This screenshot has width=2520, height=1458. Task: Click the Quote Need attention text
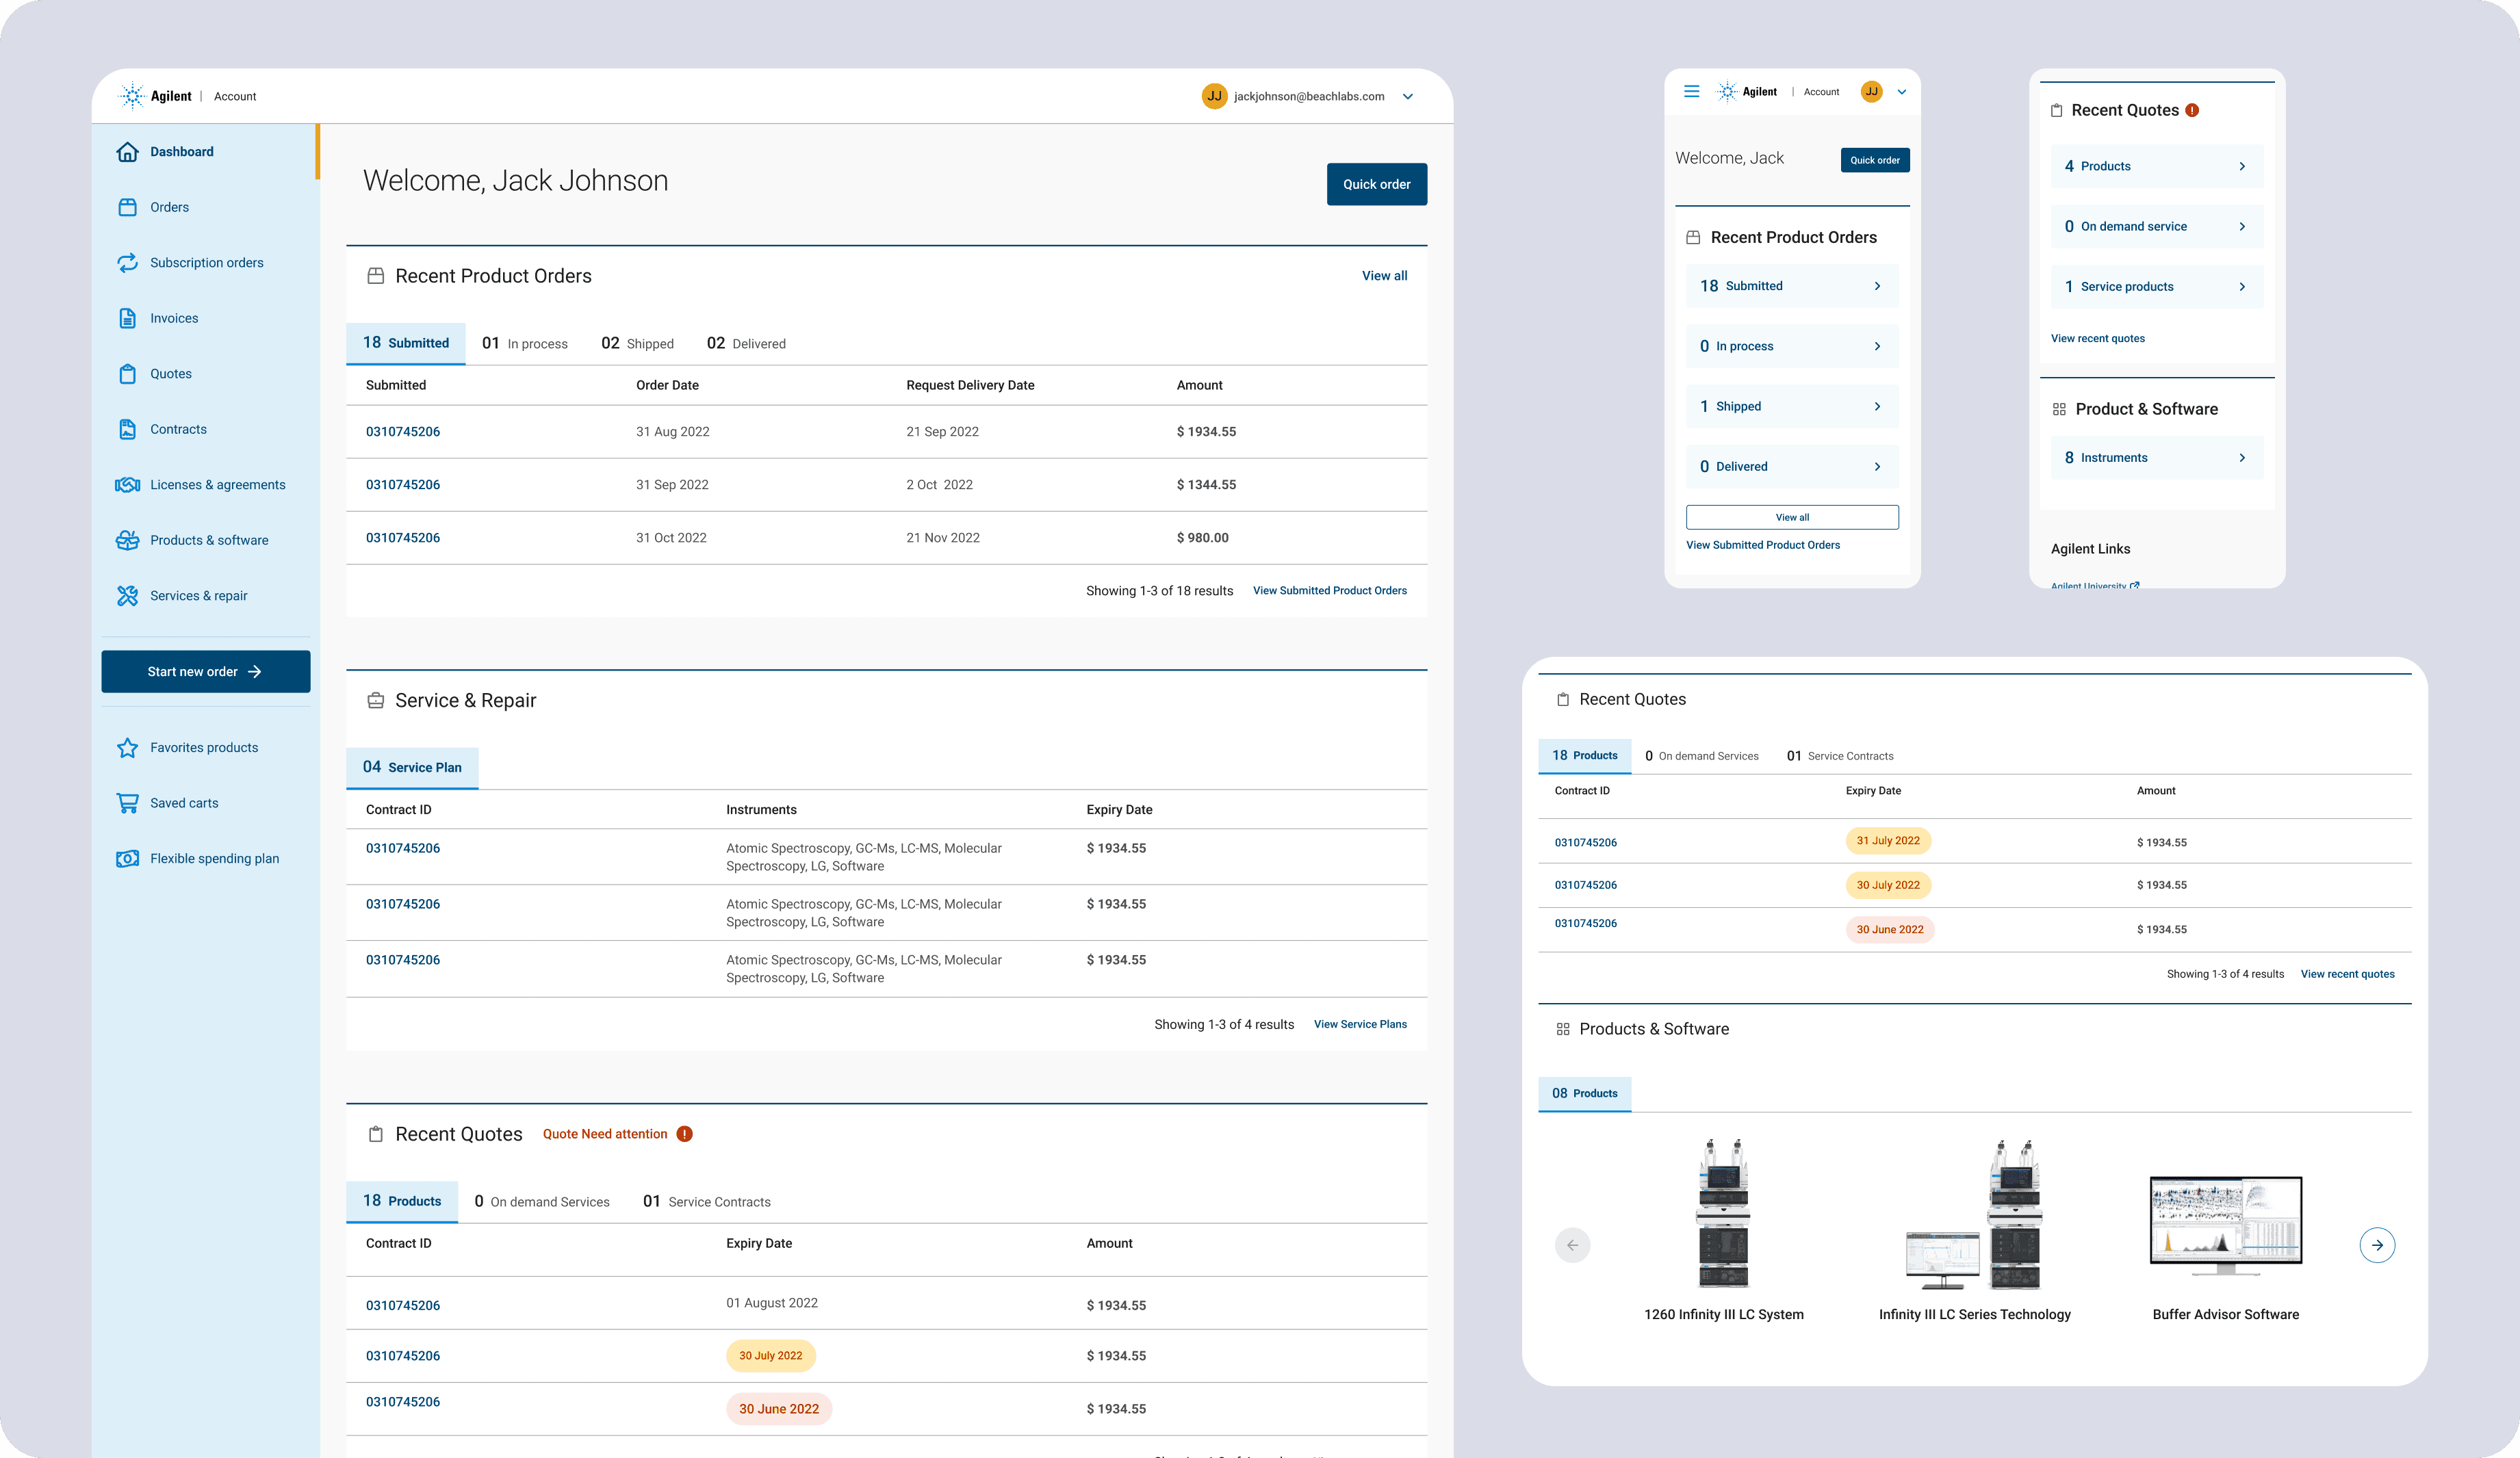[x=604, y=1134]
